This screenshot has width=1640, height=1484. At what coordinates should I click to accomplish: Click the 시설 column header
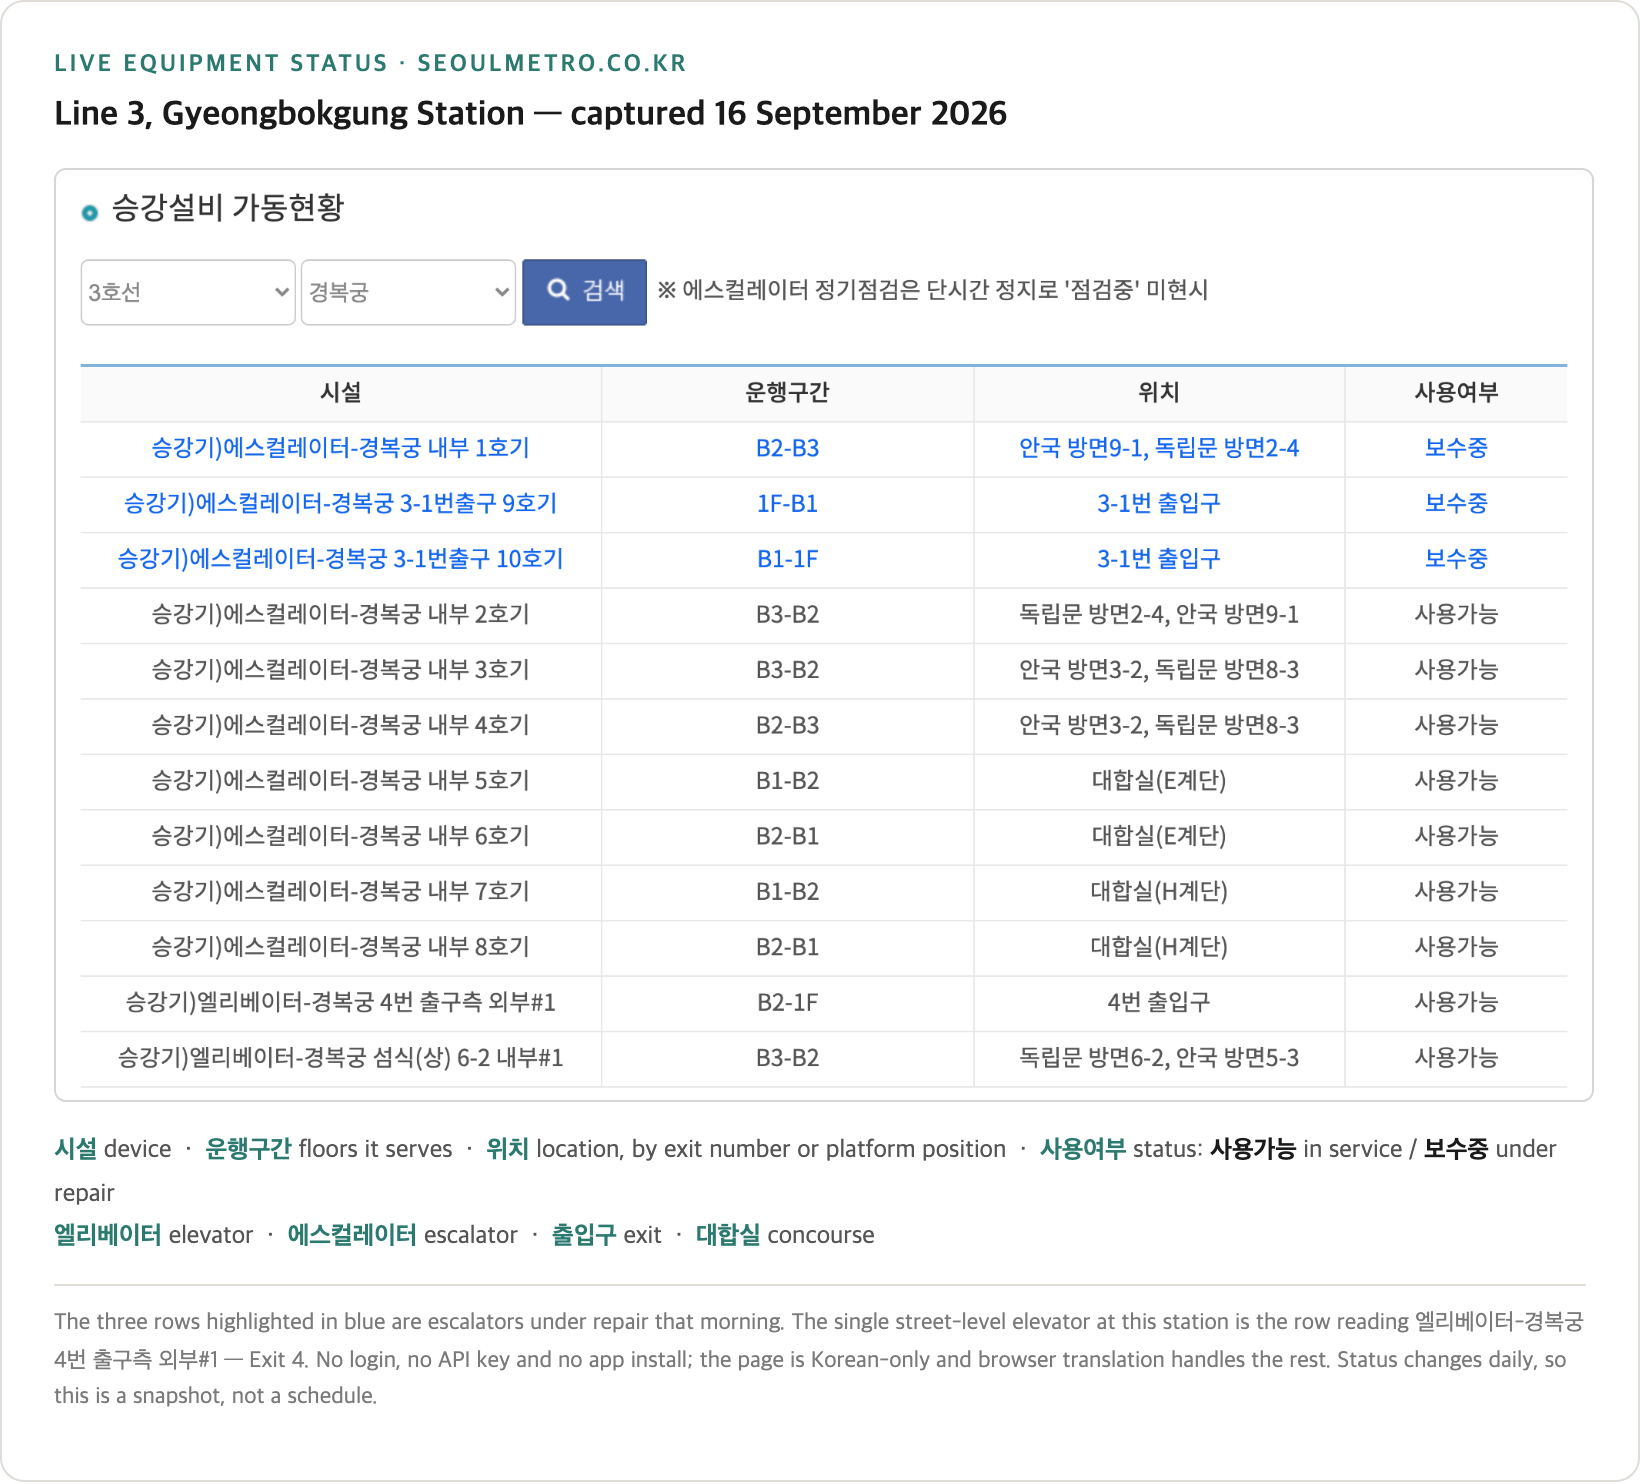click(340, 393)
